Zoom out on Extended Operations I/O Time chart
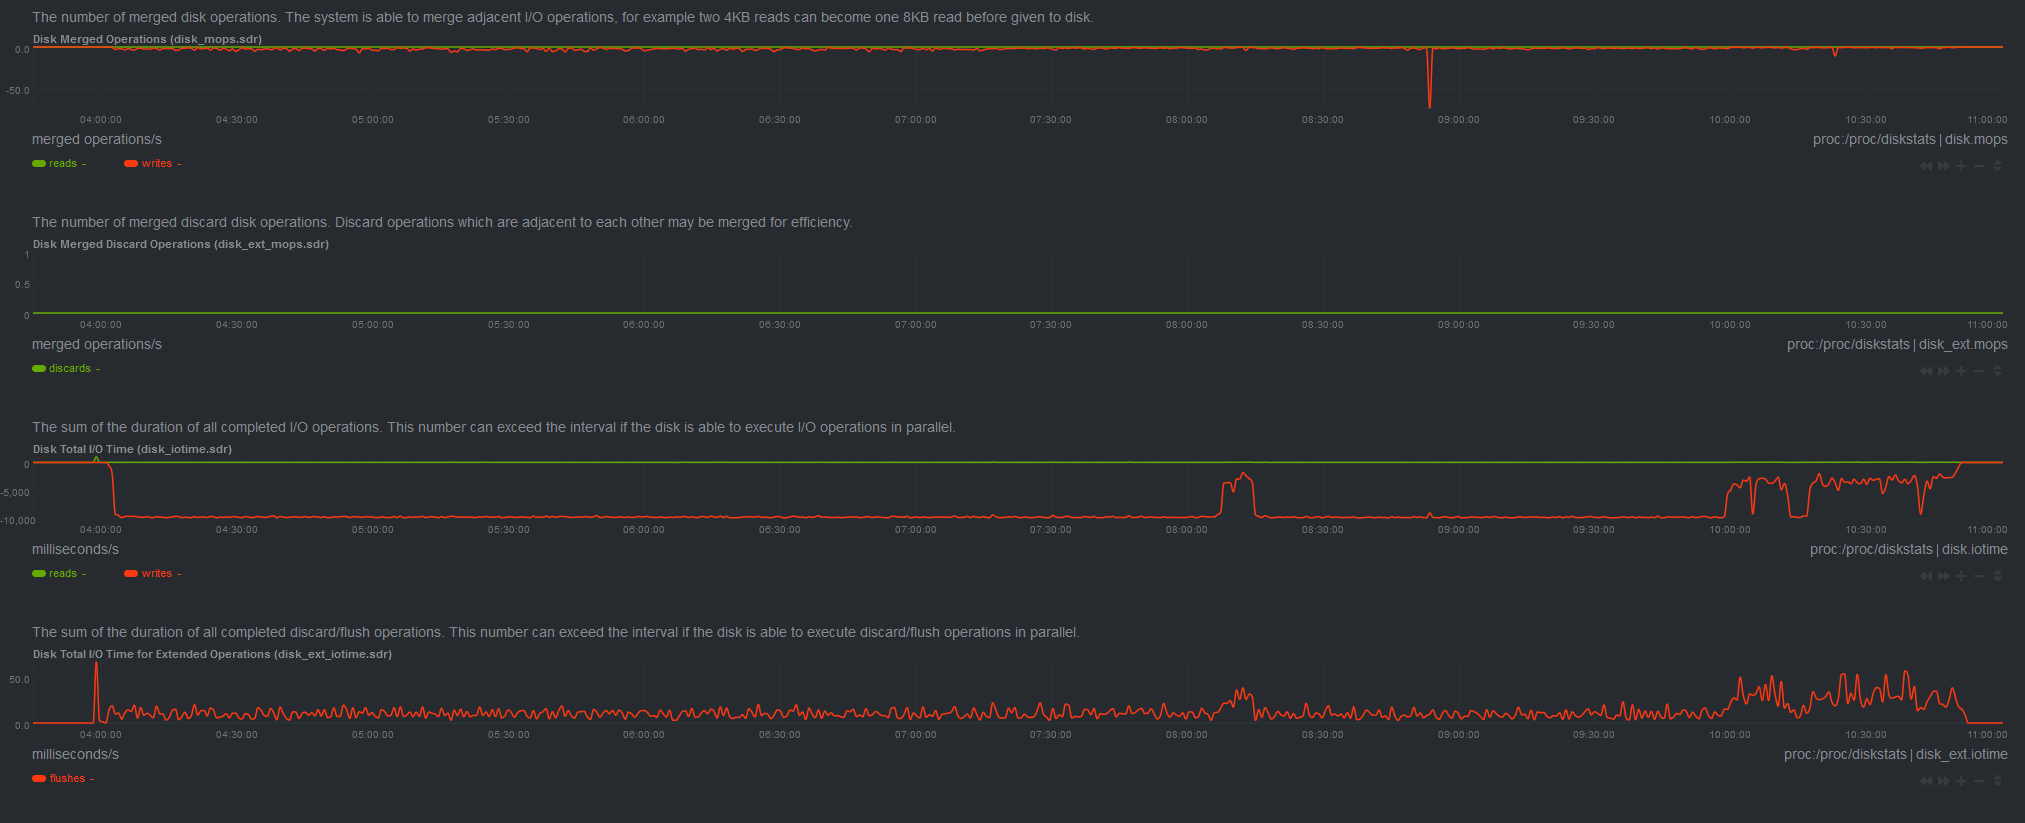The height and width of the screenshot is (823, 2025). click(1979, 781)
